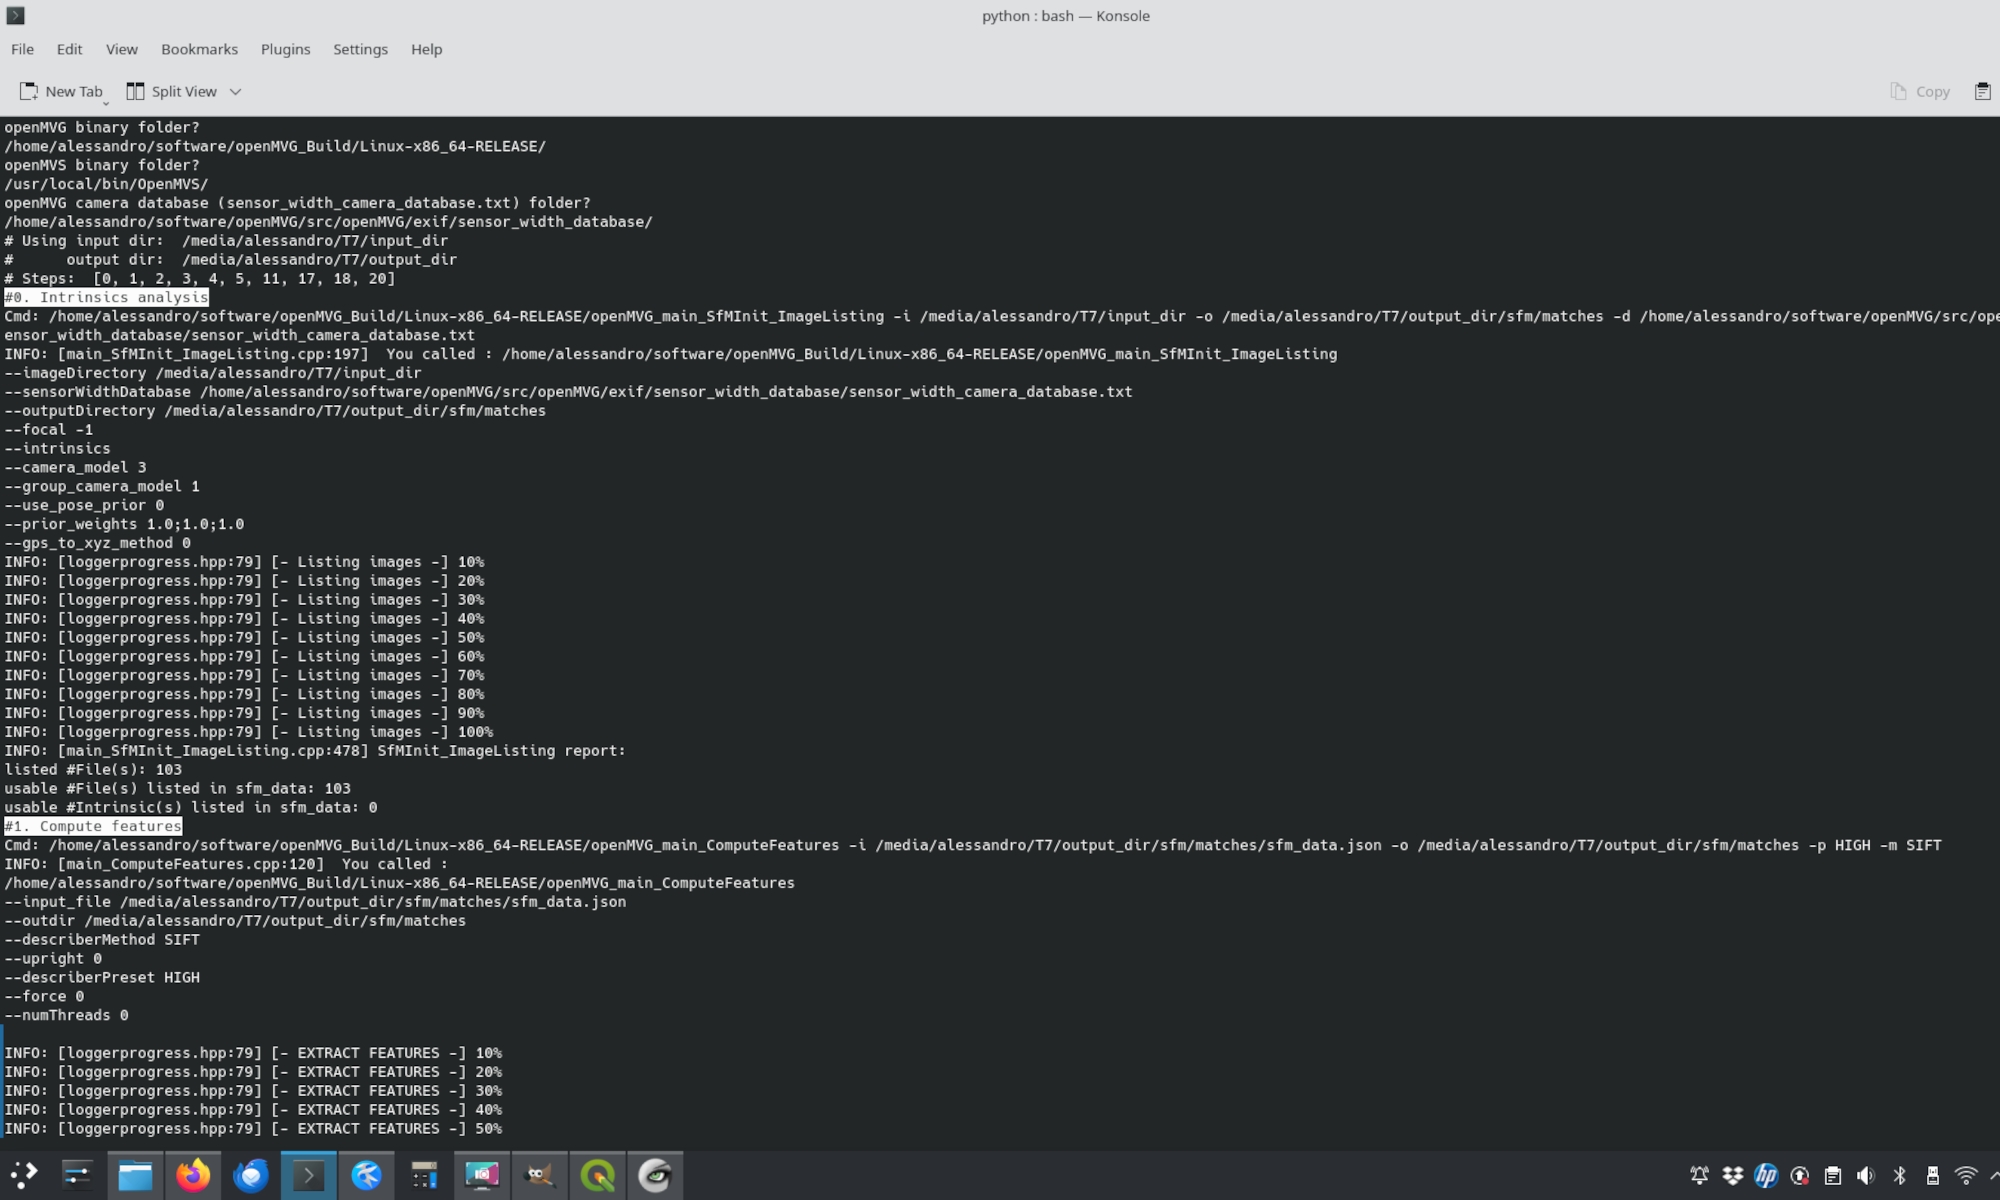This screenshot has height=1200, width=2000.
Task: Launch GIMP from the taskbar
Action: 539,1175
